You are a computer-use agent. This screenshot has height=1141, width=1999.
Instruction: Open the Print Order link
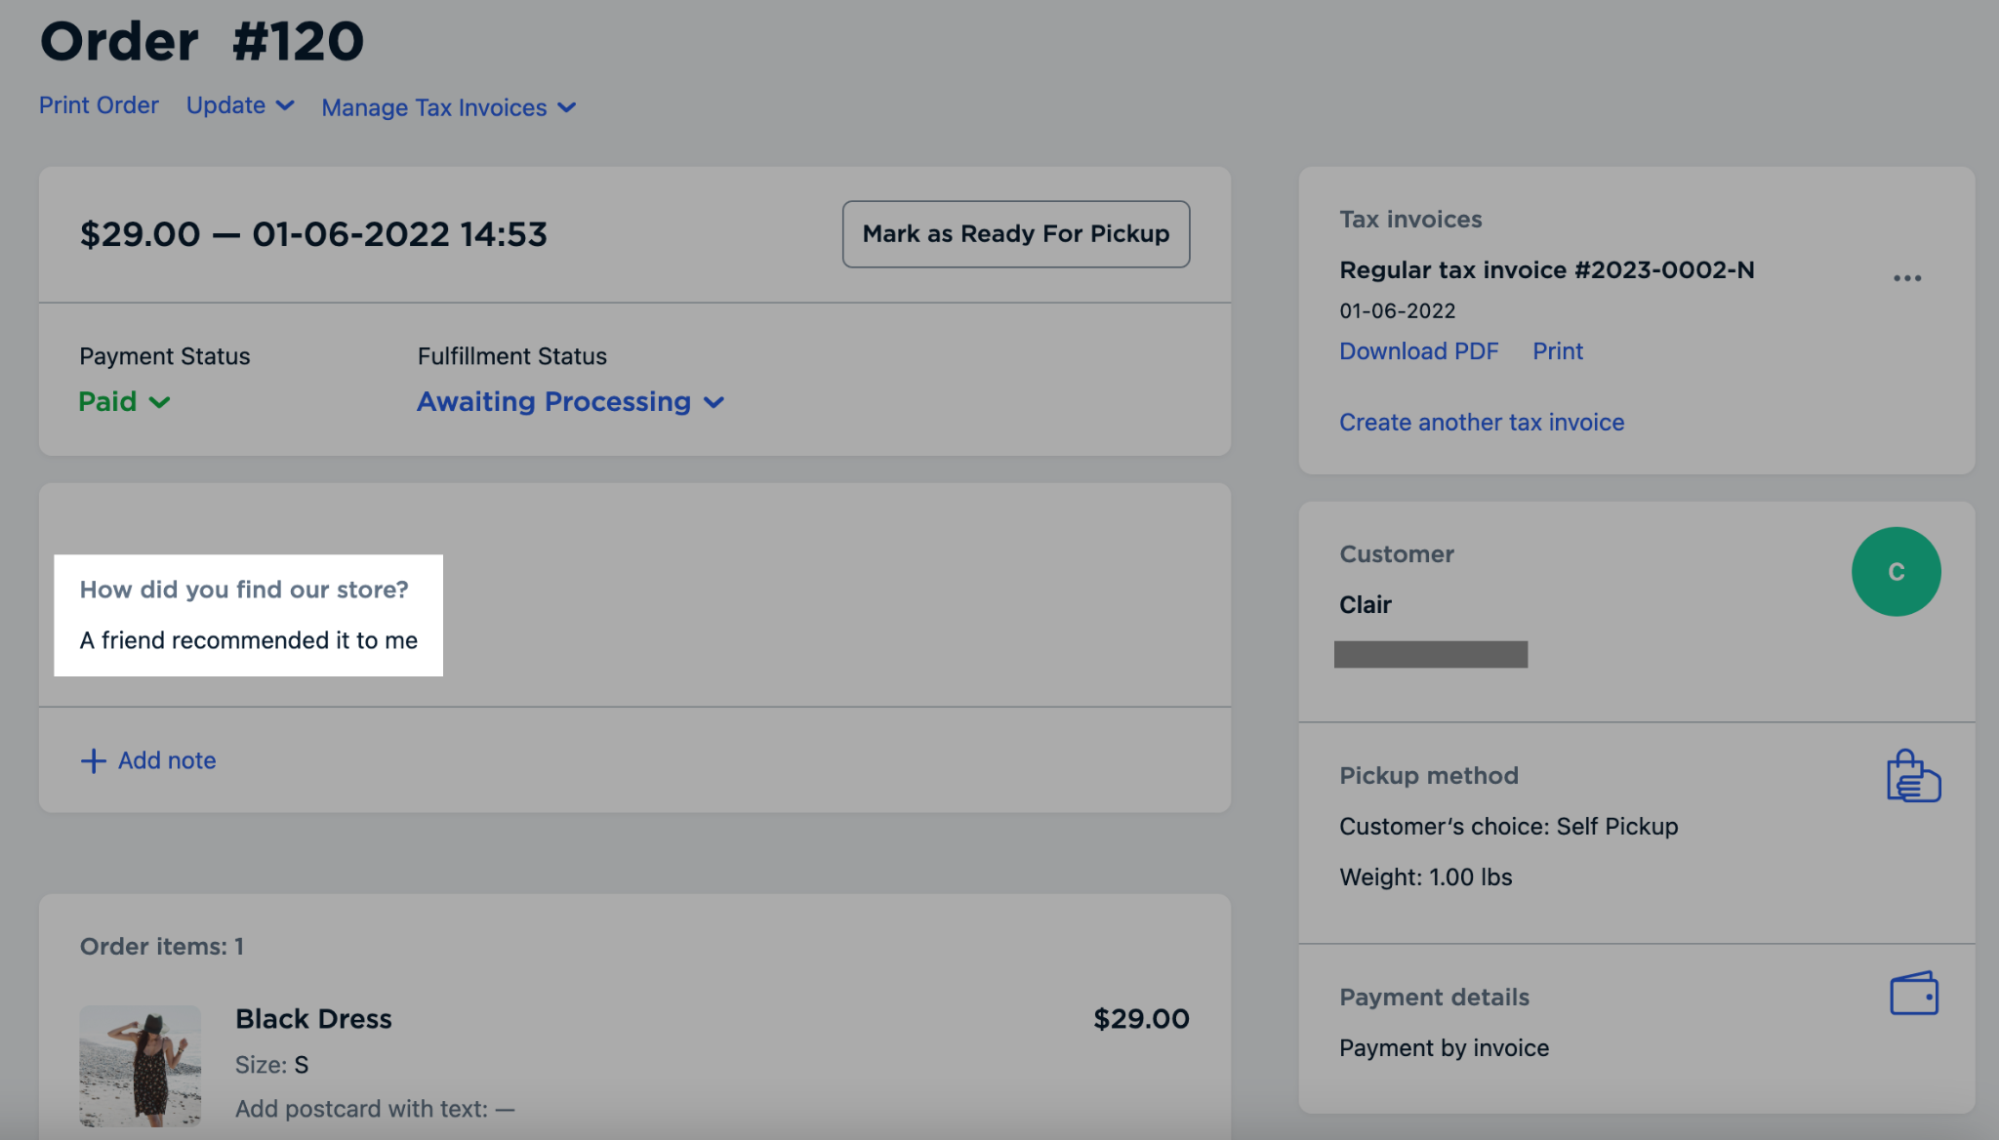point(98,105)
